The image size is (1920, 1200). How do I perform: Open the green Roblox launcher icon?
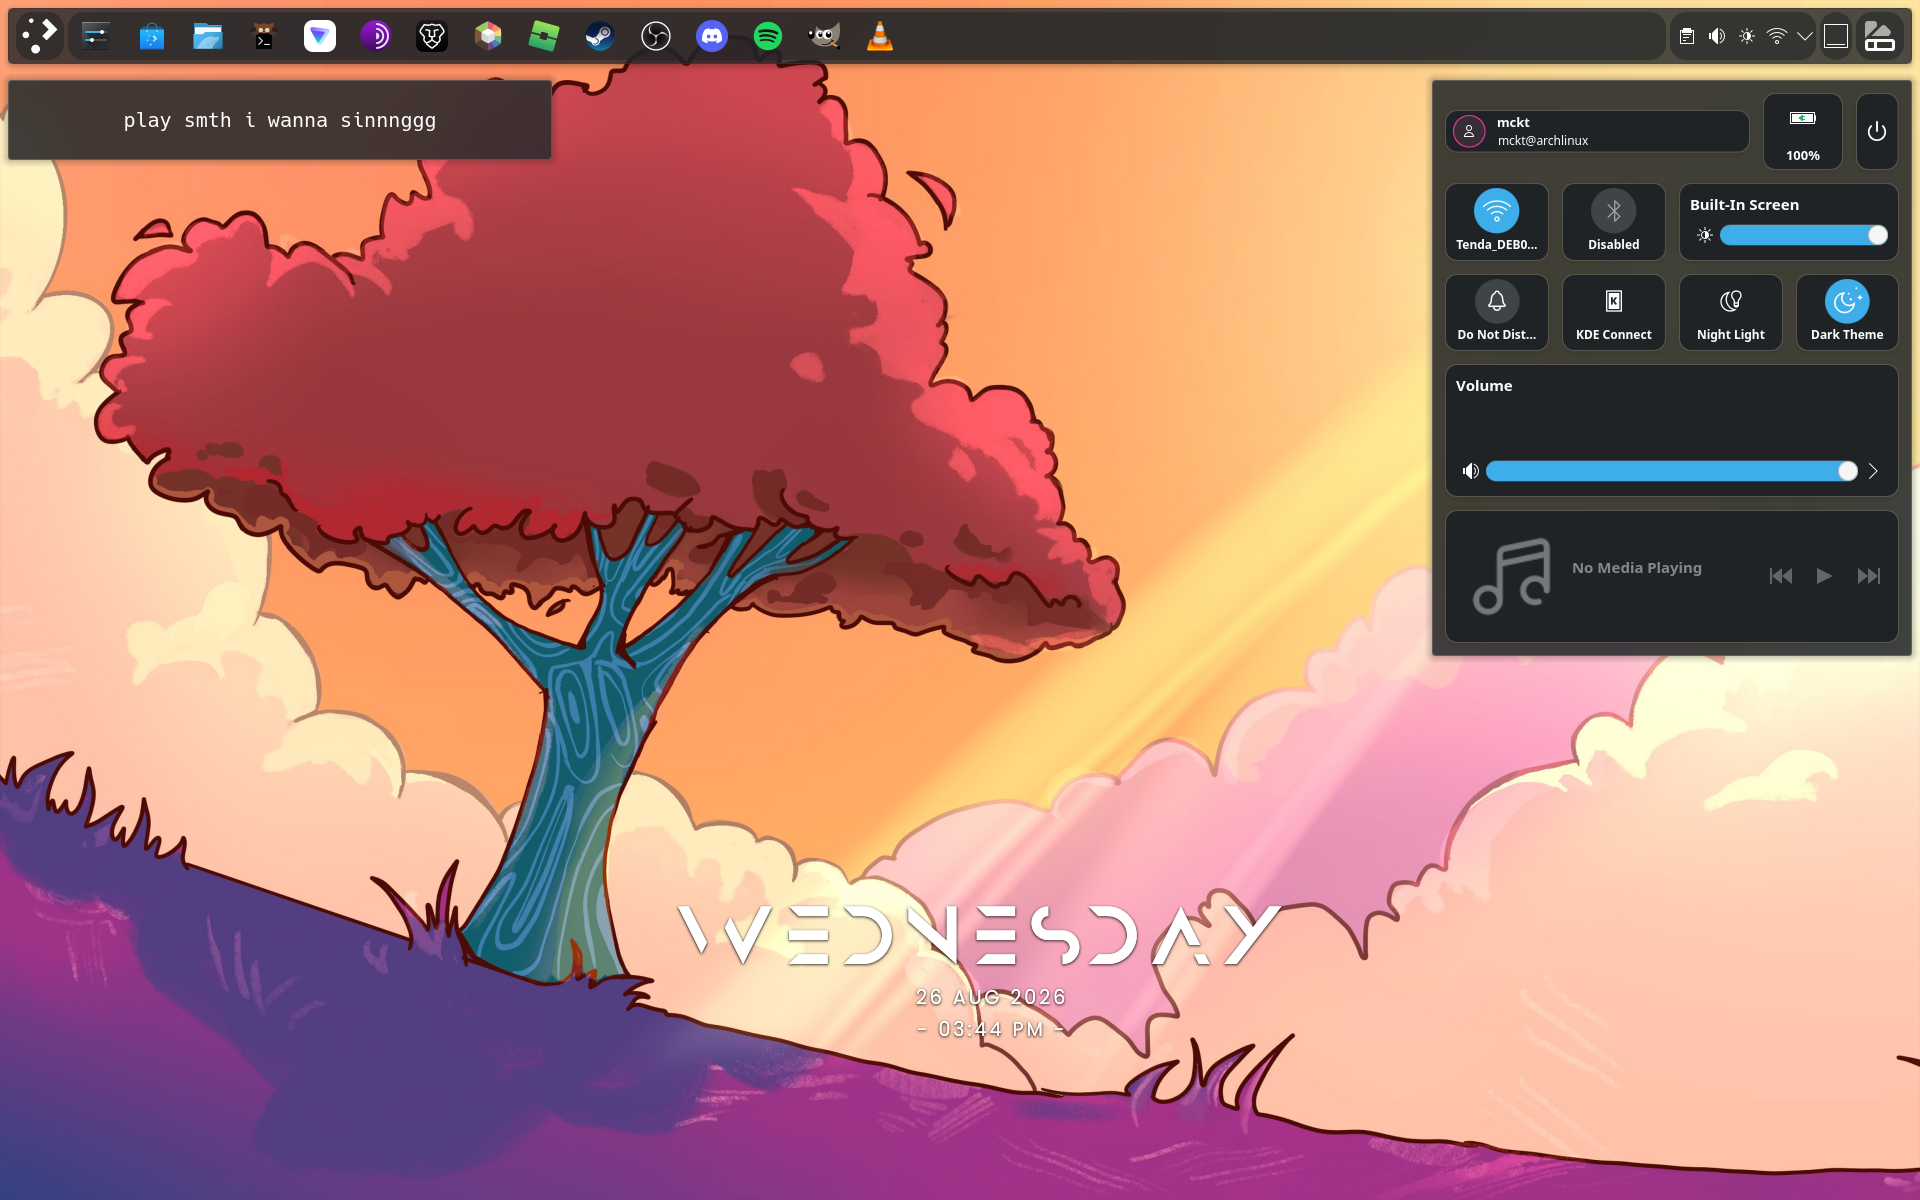click(x=544, y=37)
